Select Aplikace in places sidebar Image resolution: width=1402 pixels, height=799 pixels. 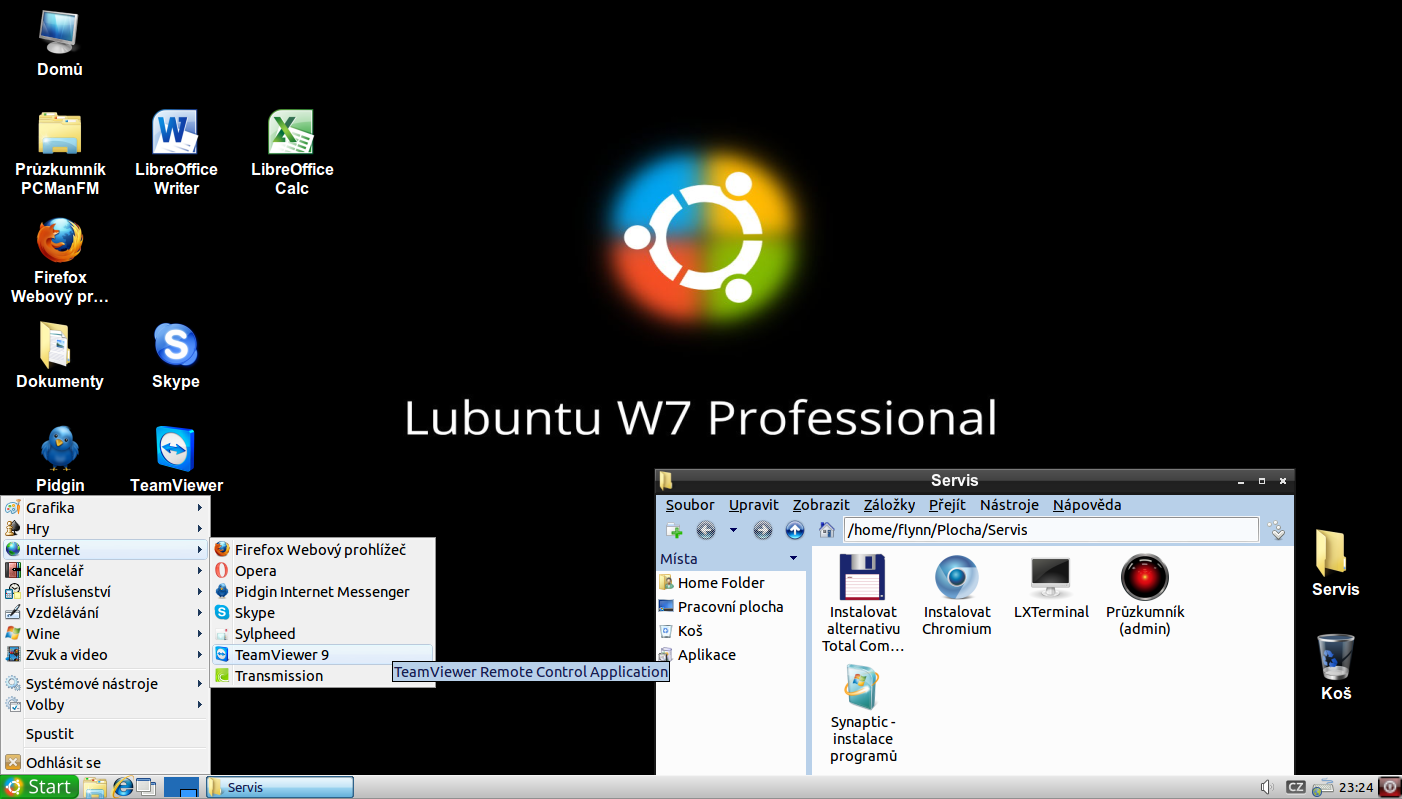tap(731, 655)
